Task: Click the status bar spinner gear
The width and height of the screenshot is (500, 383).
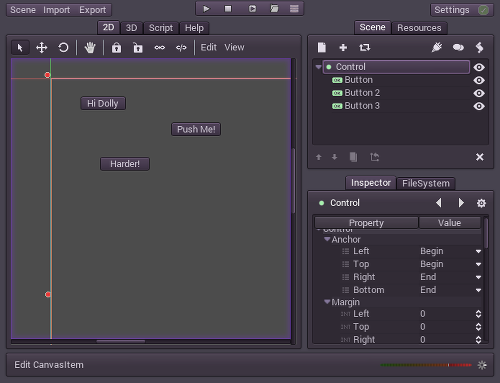Action: coord(482,365)
